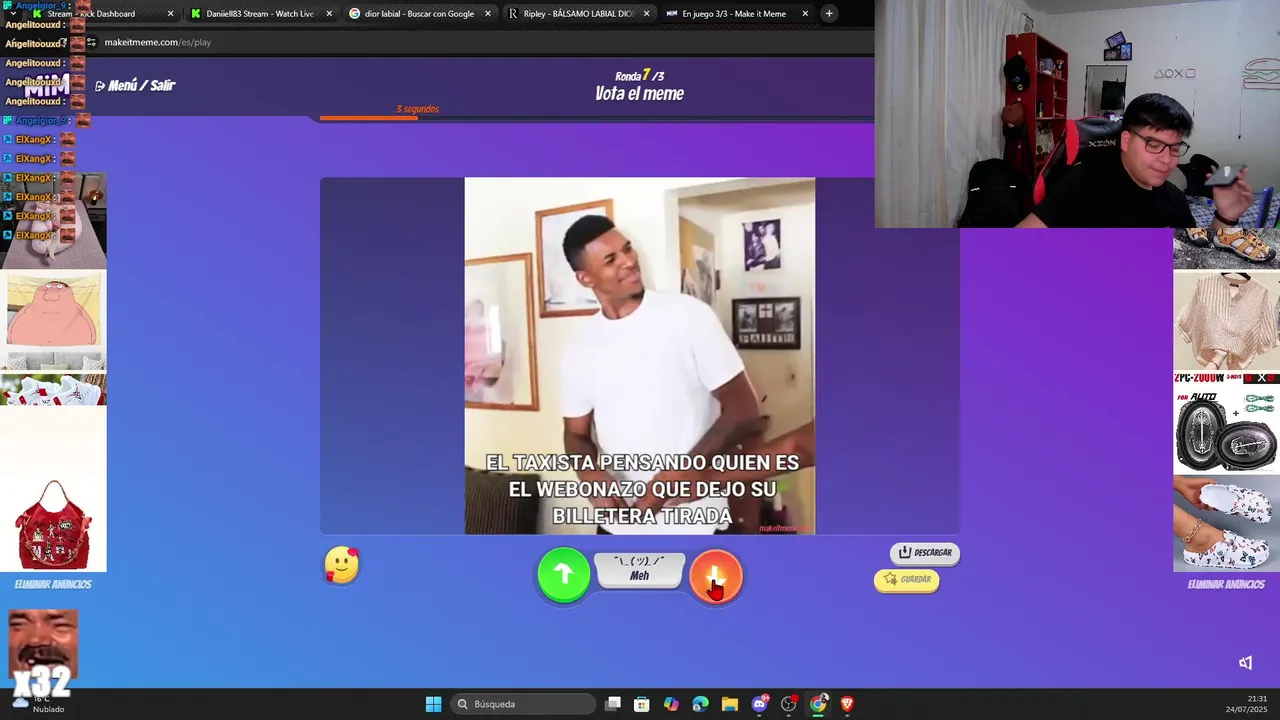Open the car speakers ad
The image size is (1280, 720).
(1226, 422)
